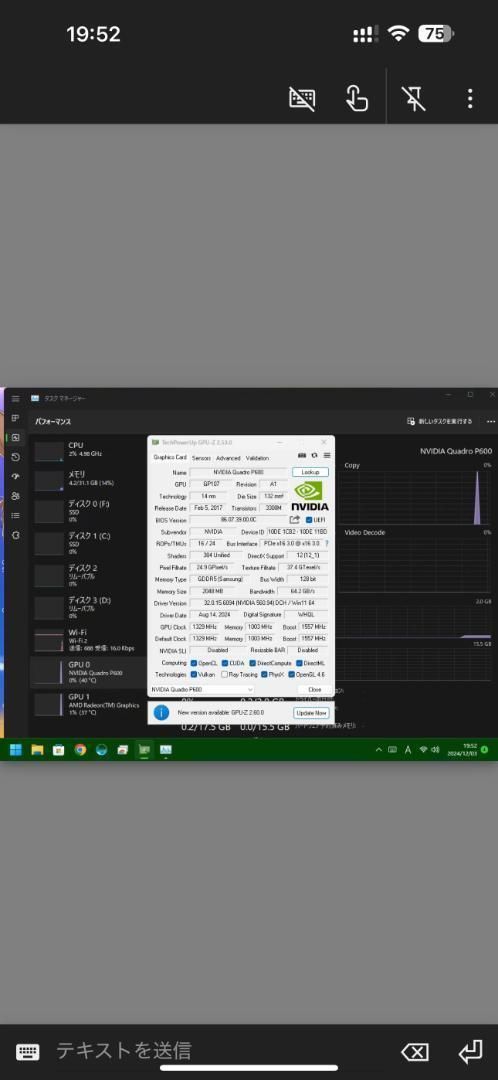Open Users icon in Task Manager sidebar
This screenshot has width=498, height=1080.
point(15,495)
